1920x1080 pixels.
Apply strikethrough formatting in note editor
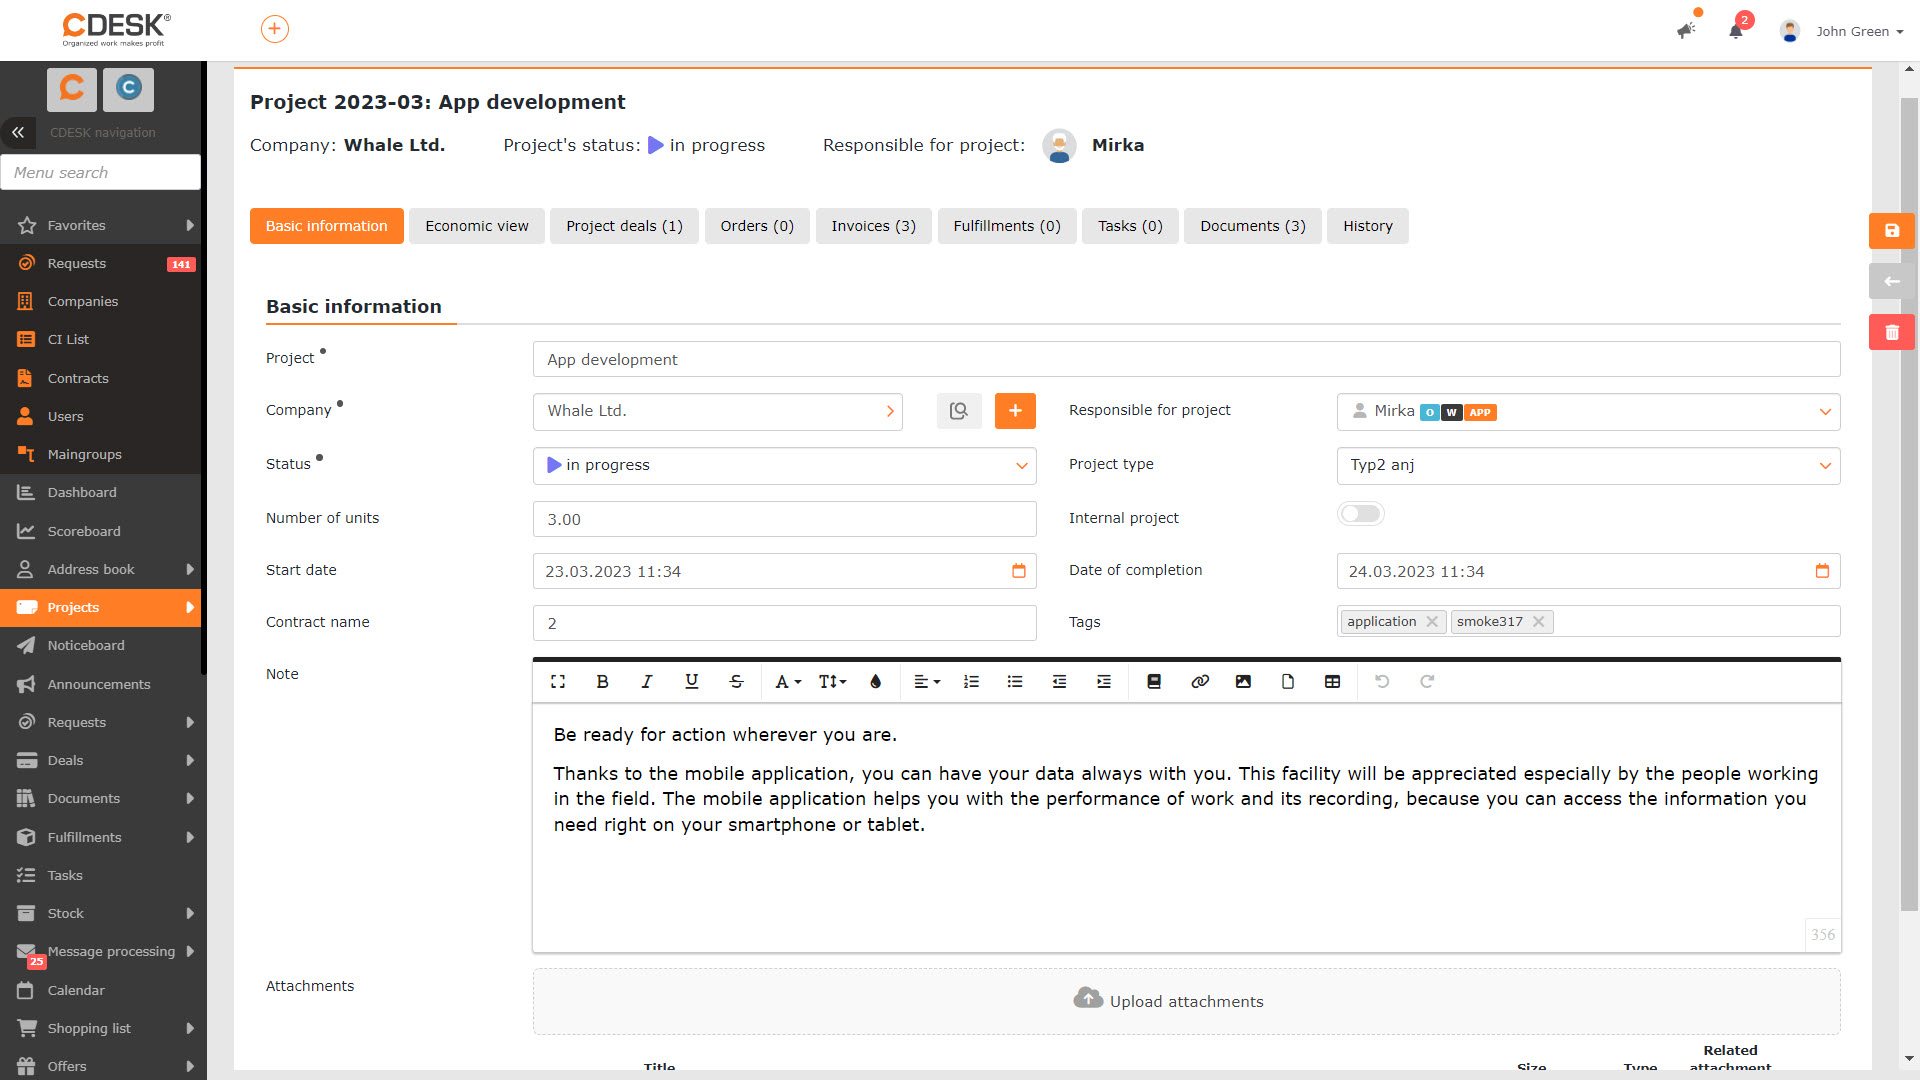pyautogui.click(x=736, y=682)
